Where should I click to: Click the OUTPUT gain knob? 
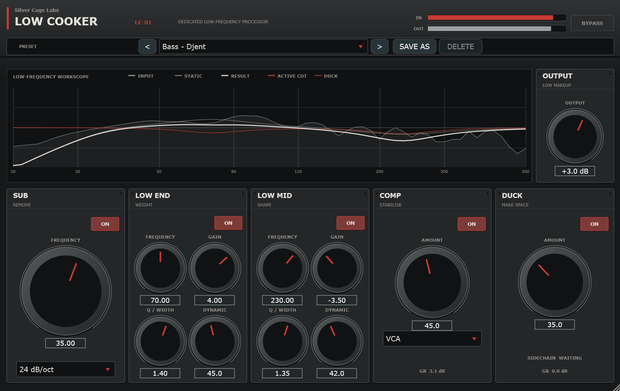pyautogui.click(x=575, y=136)
